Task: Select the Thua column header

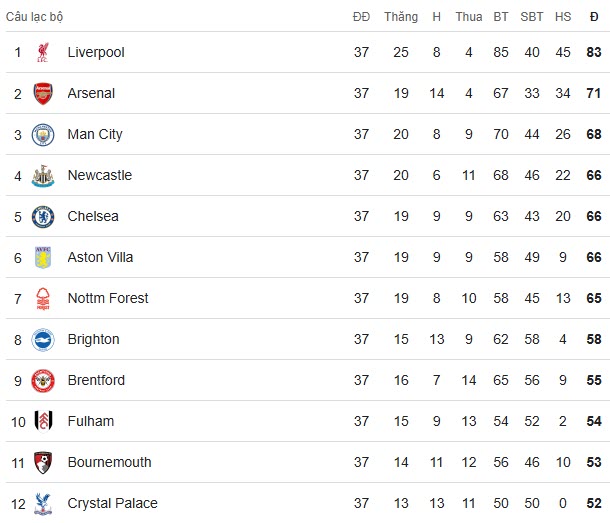Action: [x=469, y=17]
